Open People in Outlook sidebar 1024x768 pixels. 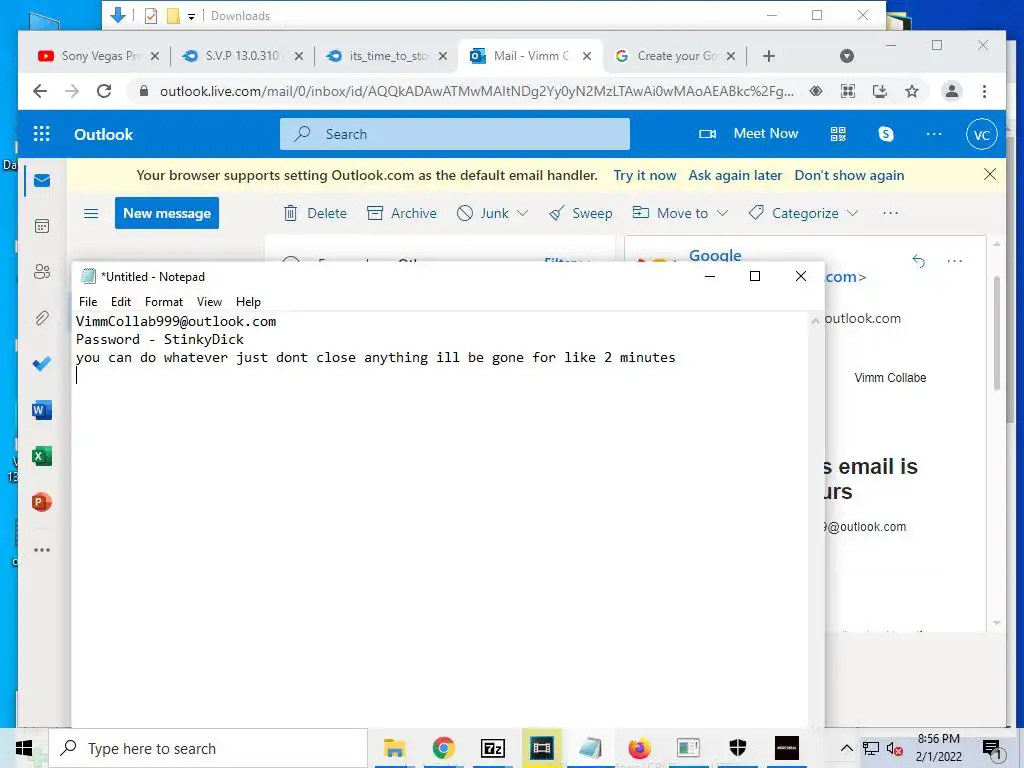42,272
